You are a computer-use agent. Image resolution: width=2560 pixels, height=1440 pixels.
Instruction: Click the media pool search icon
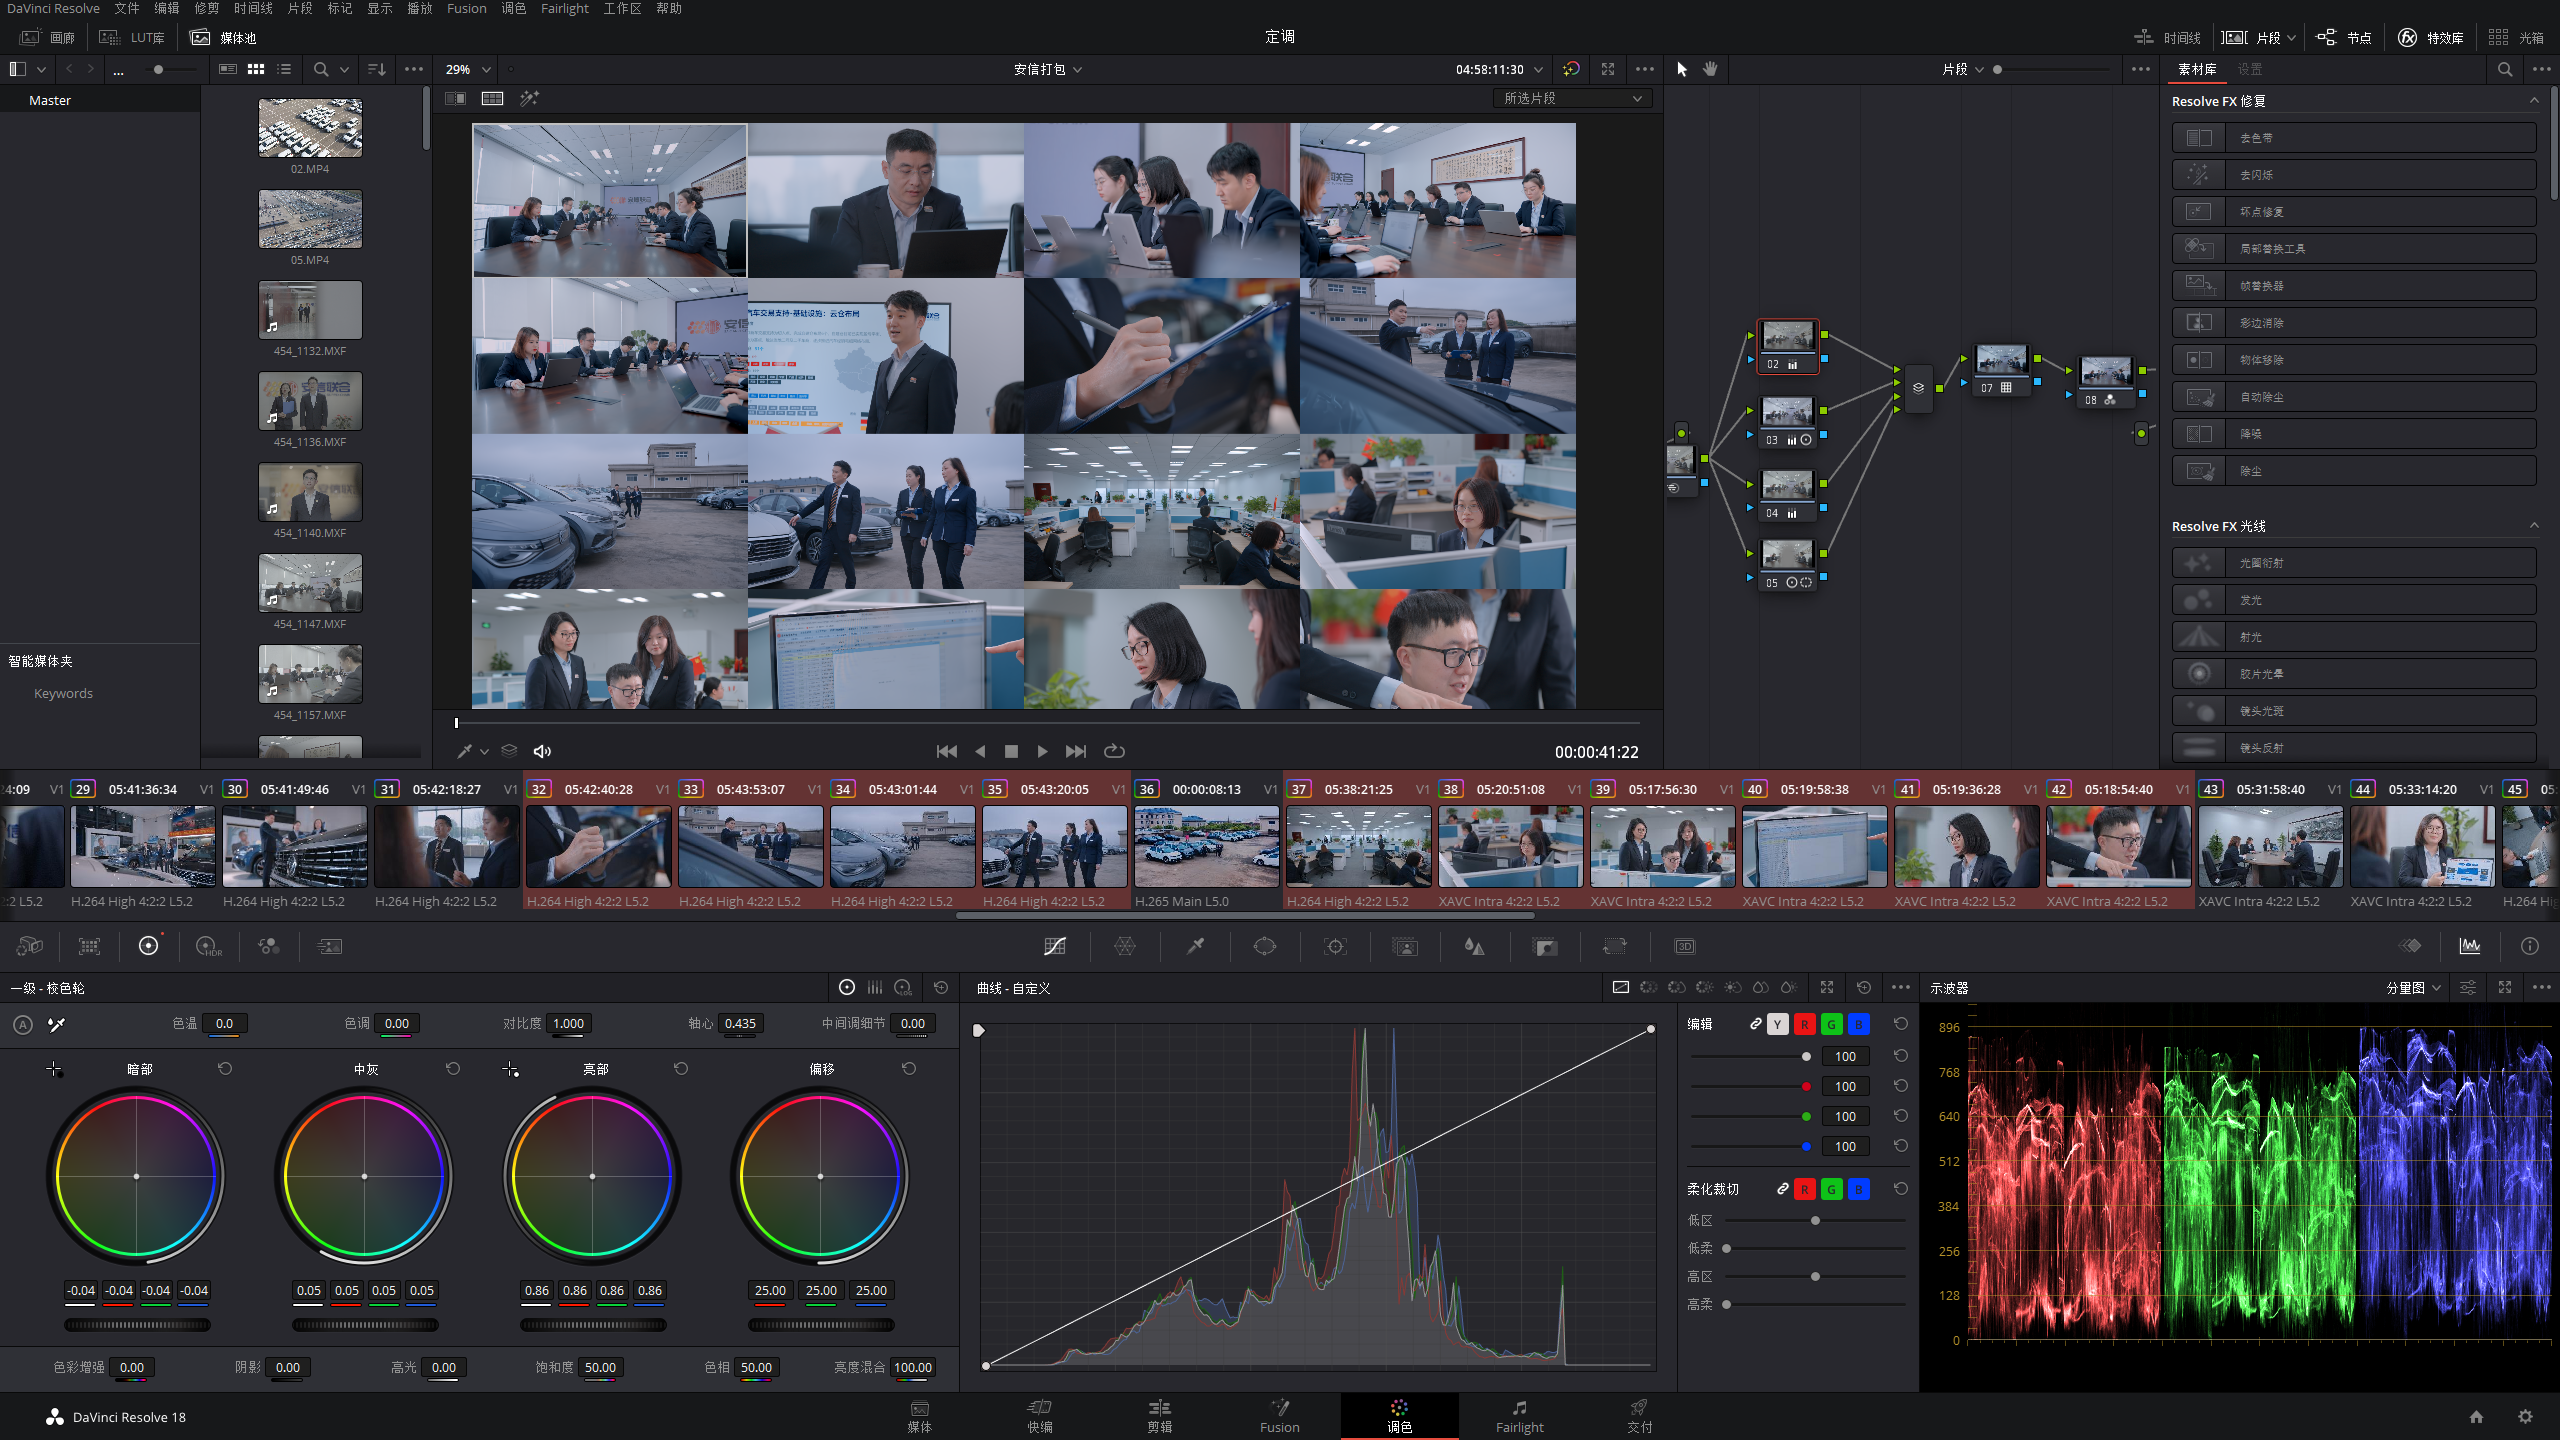click(320, 69)
